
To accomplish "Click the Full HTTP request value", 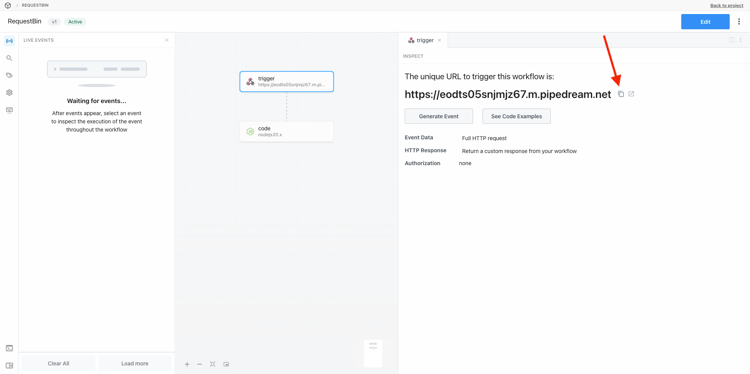I will click(484, 138).
